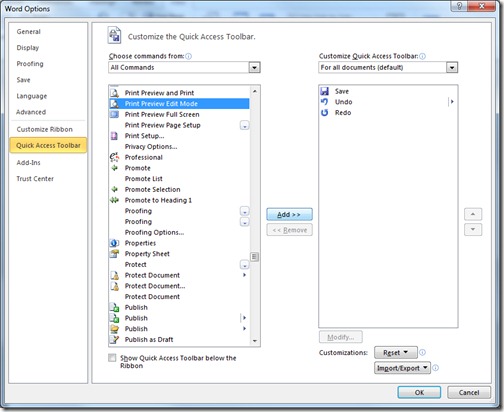This screenshot has width=504, height=412.
Task: Open the Add-Ins page
Action: (28, 163)
